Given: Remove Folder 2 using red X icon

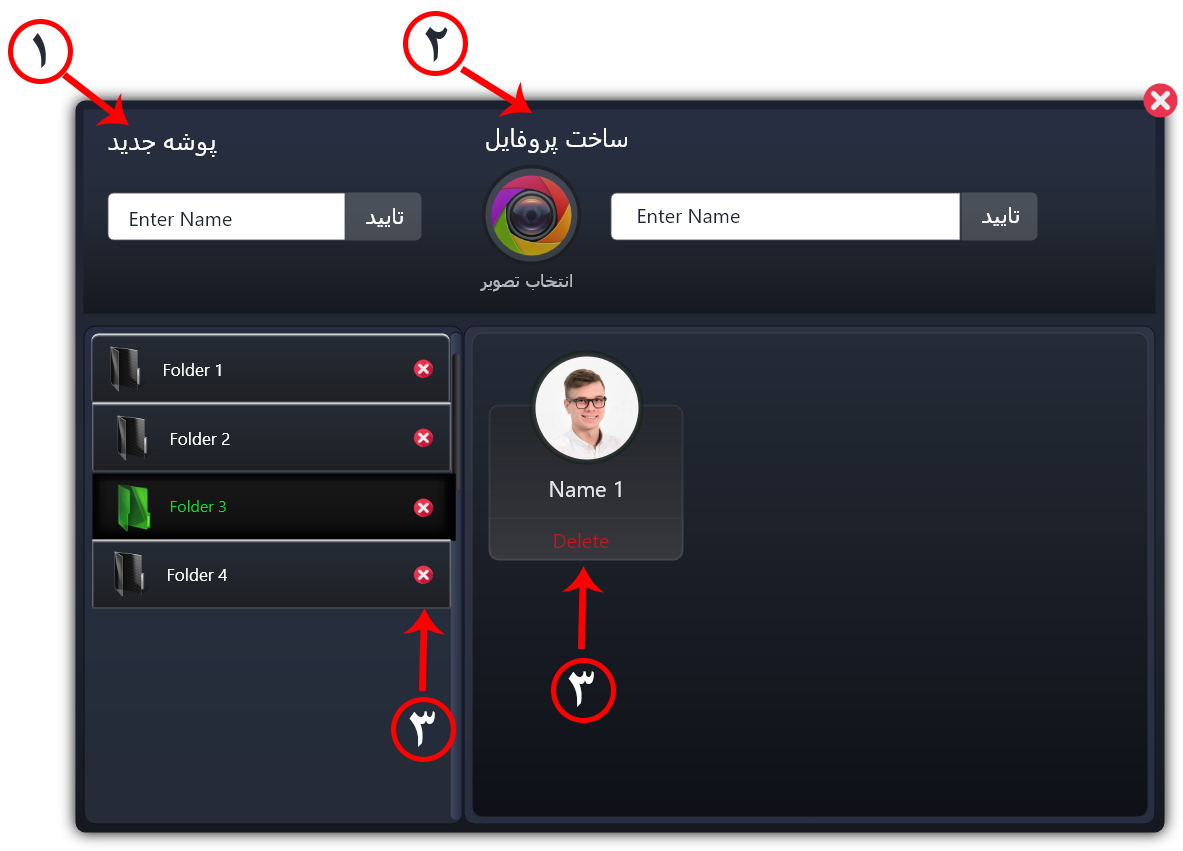Looking at the screenshot, I should (x=423, y=438).
